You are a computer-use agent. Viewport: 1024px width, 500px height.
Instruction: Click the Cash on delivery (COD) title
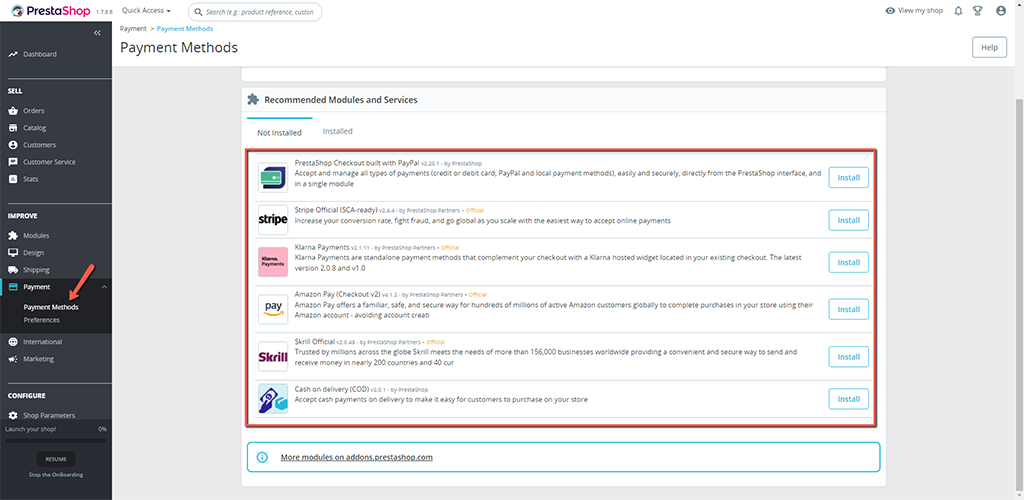click(334, 389)
